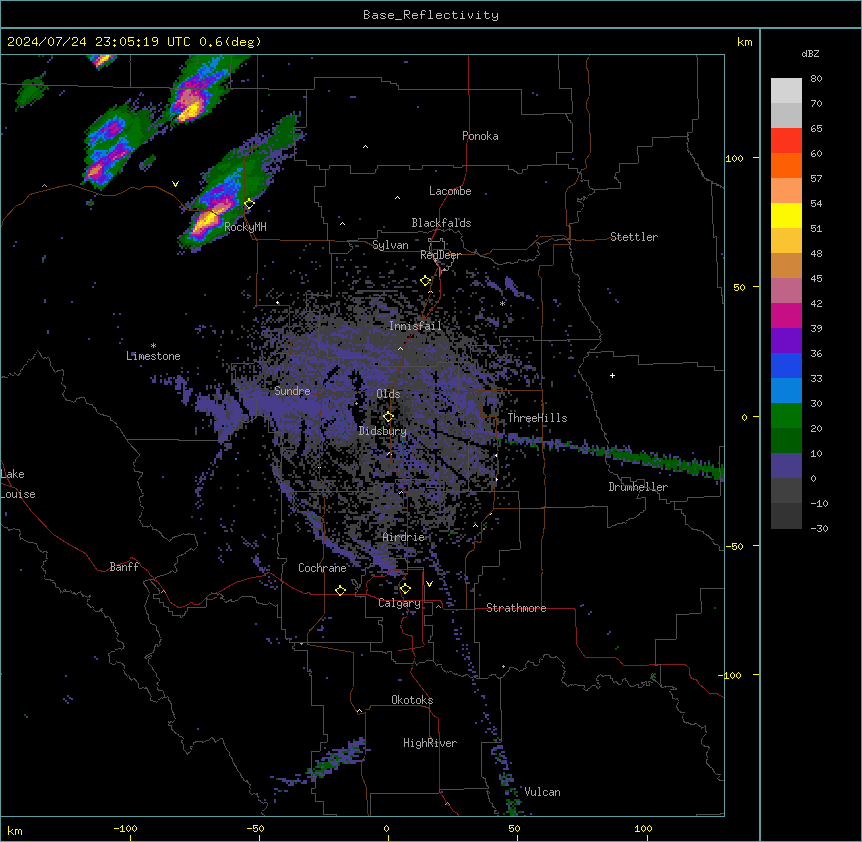This screenshot has height=842, width=862.
Task: Click the Banff label
Action: click(x=124, y=567)
